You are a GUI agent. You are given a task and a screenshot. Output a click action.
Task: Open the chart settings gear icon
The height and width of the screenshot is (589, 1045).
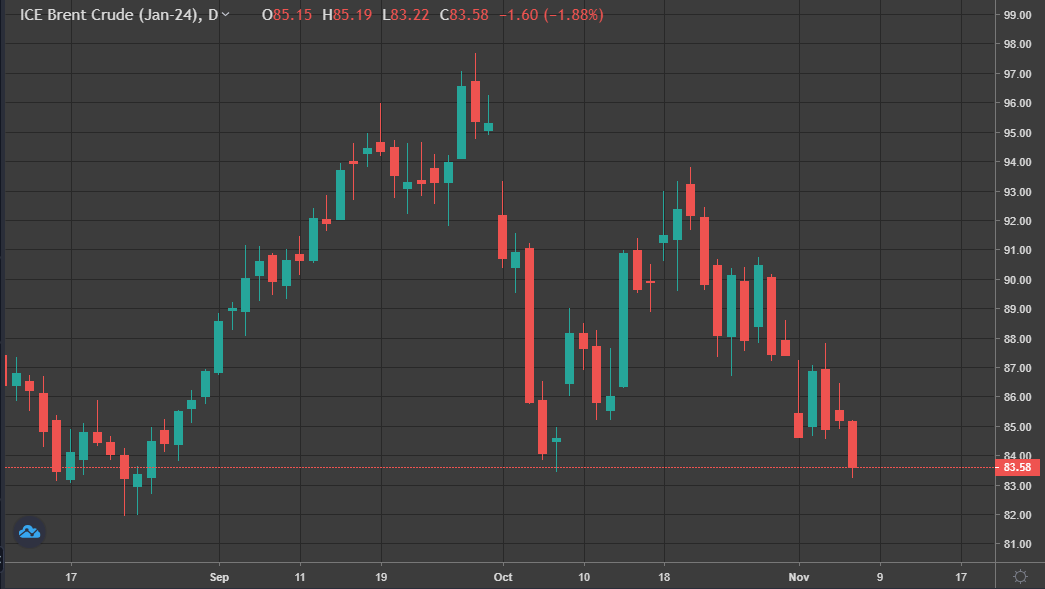(x=1020, y=576)
